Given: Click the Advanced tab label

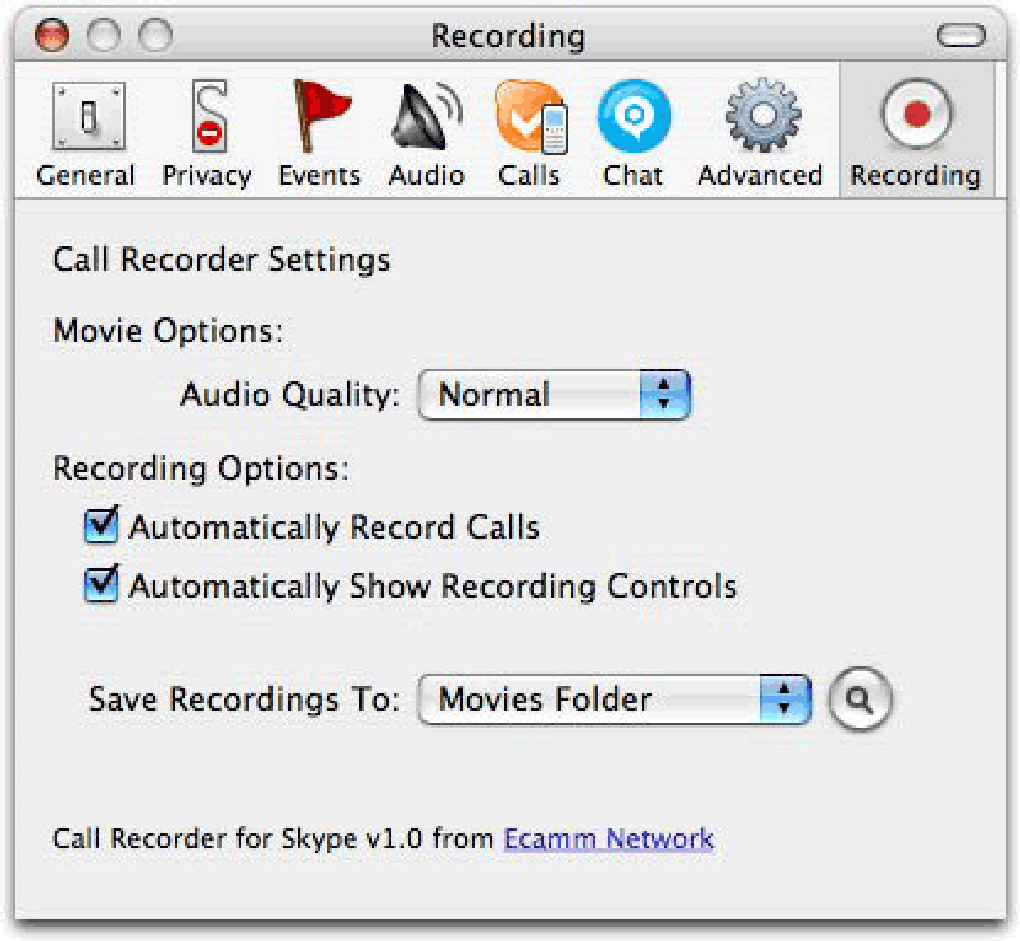Looking at the screenshot, I should 760,176.
